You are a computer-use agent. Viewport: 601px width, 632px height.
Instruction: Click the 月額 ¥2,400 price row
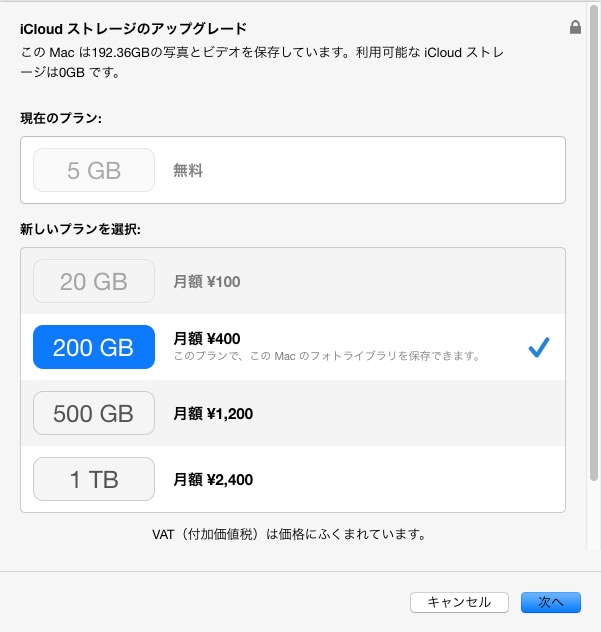click(x=213, y=479)
